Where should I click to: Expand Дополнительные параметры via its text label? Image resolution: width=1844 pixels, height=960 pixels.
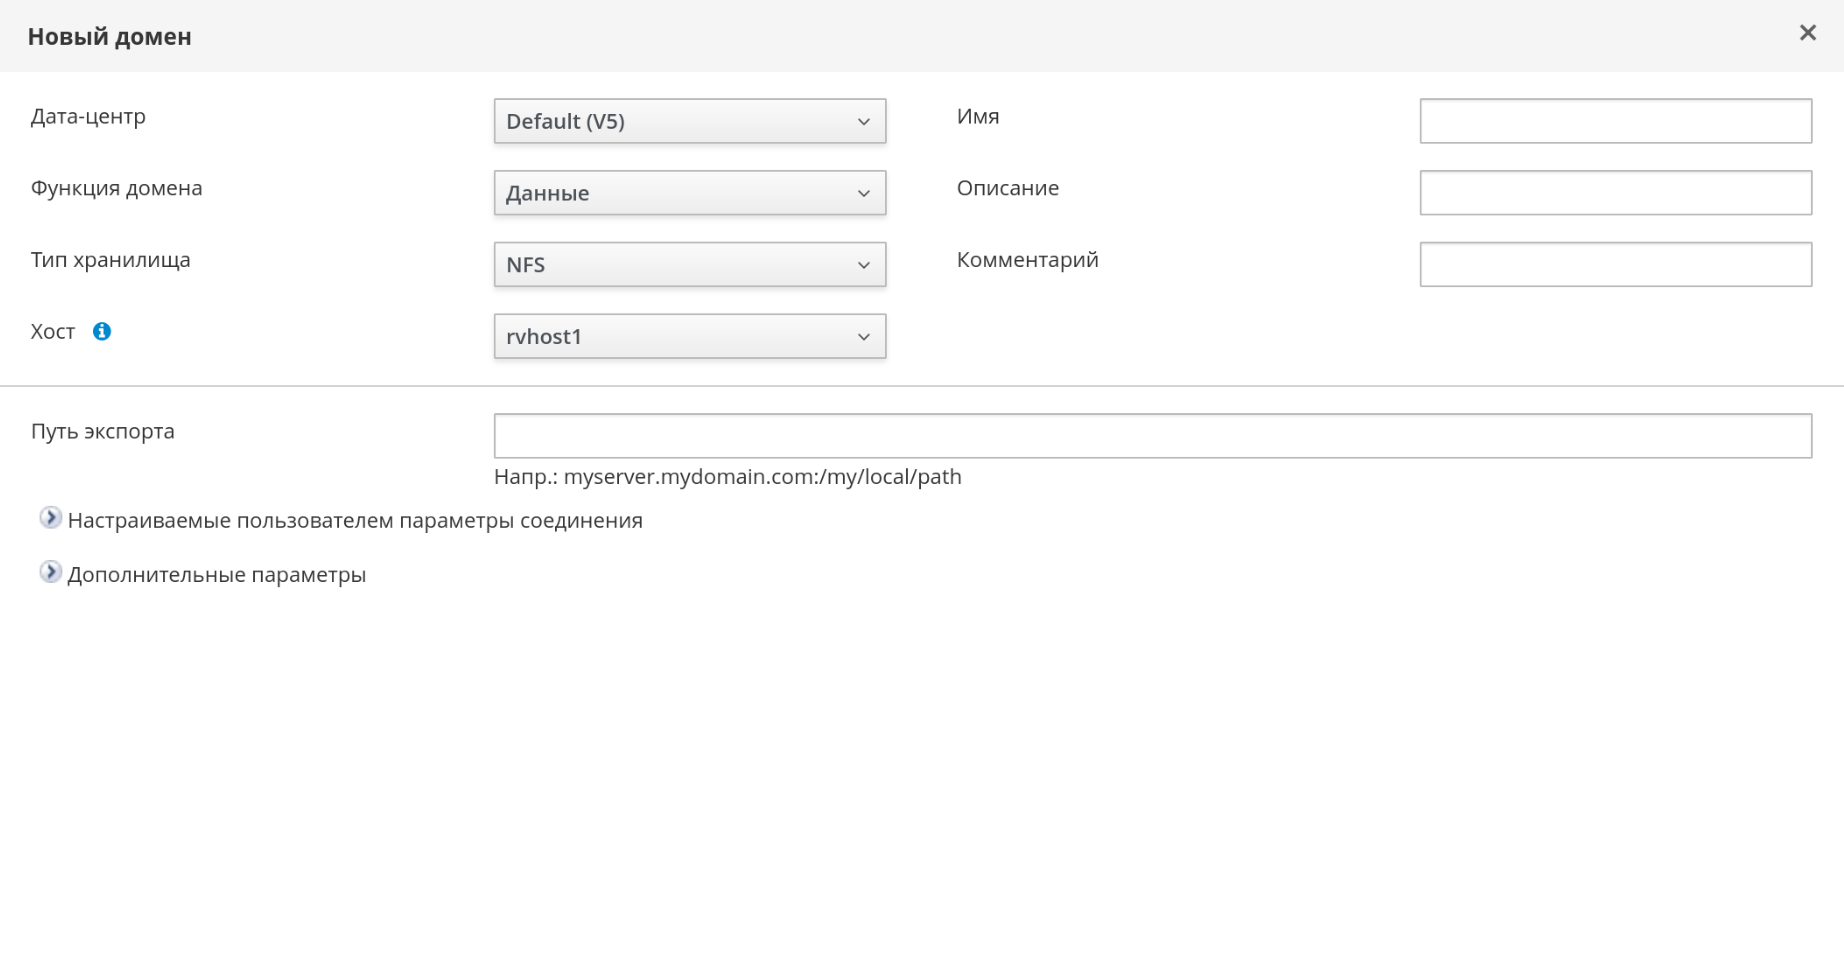click(216, 575)
